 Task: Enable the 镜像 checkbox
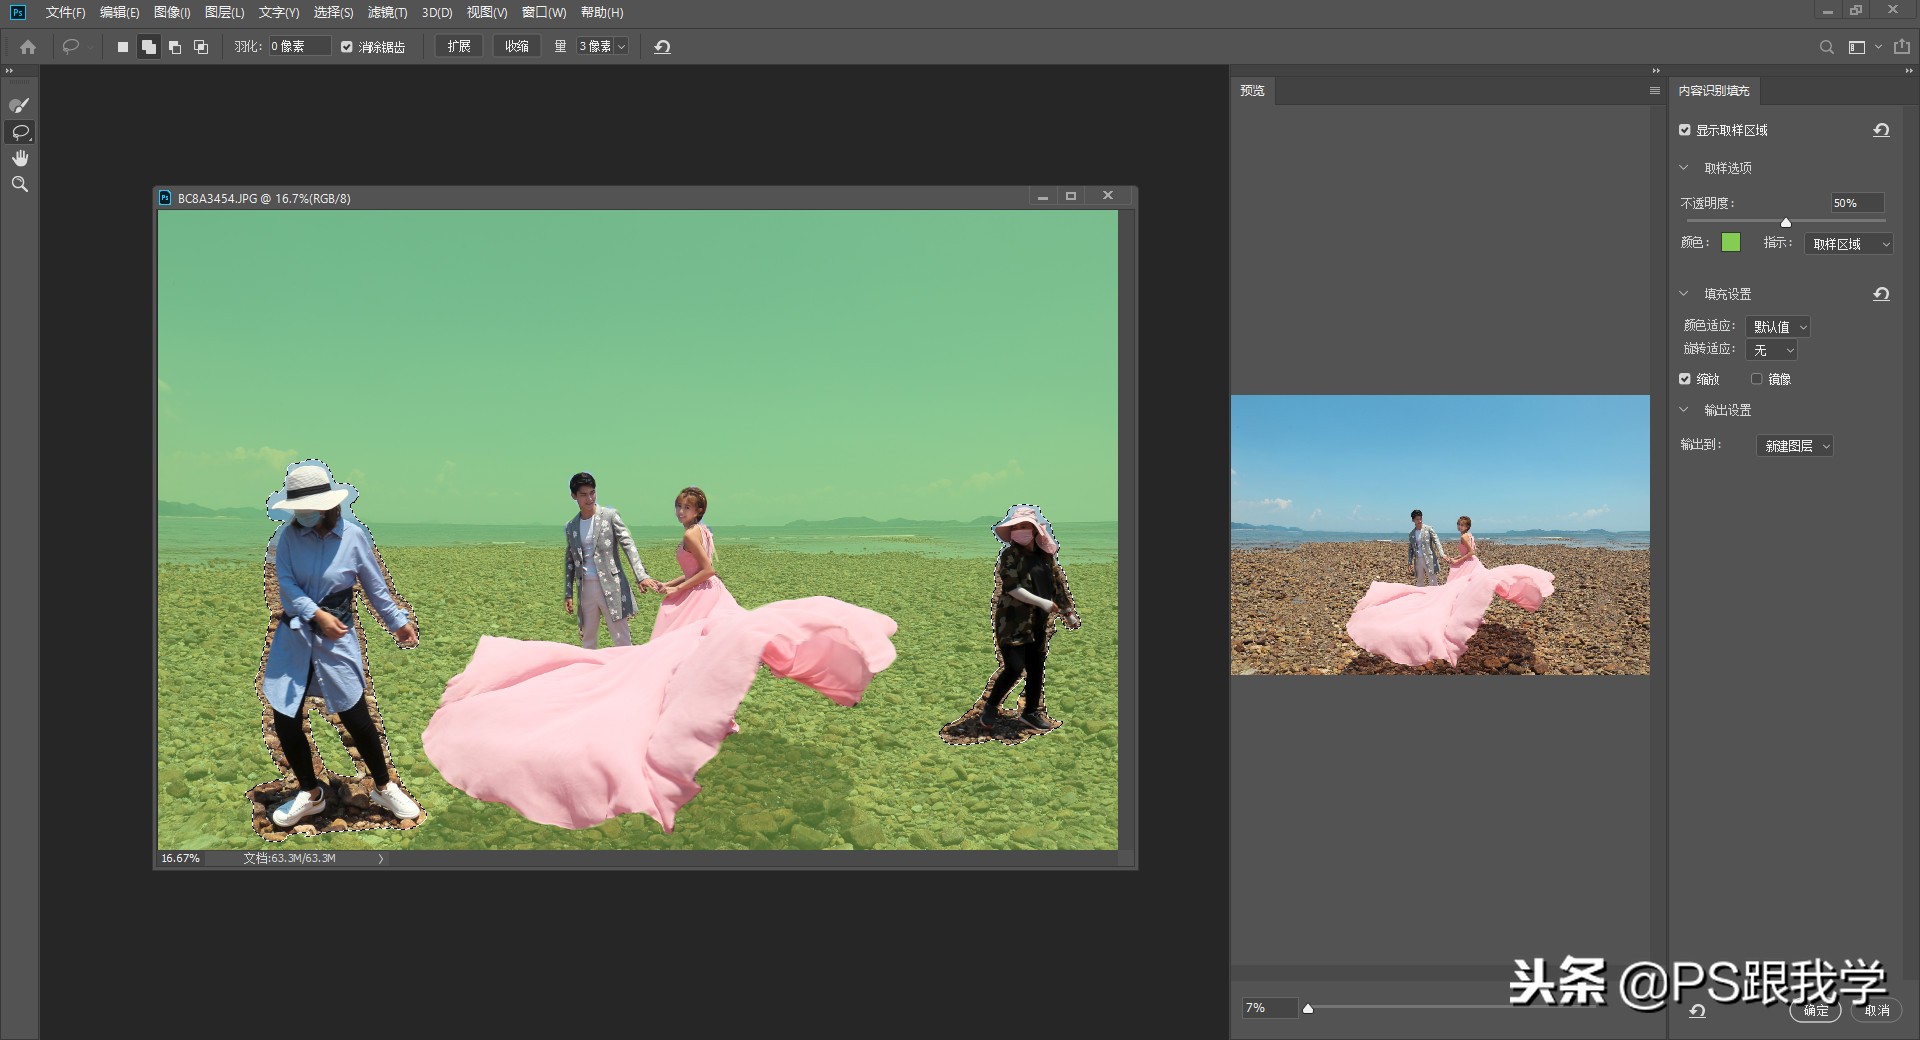(1757, 378)
